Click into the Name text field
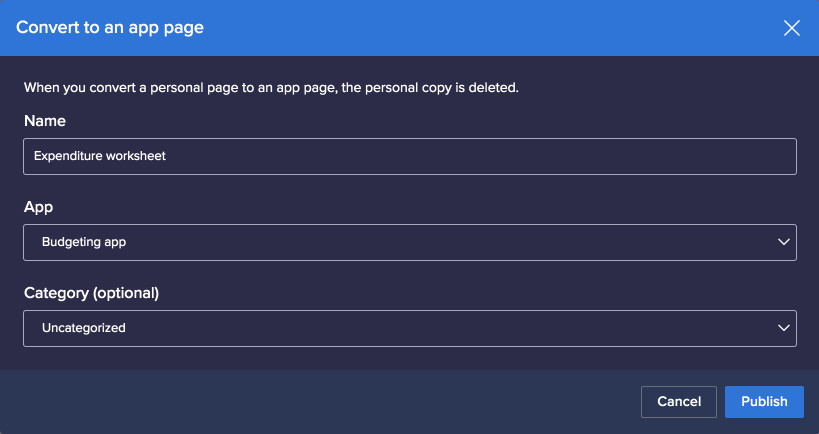819x434 pixels. point(410,156)
